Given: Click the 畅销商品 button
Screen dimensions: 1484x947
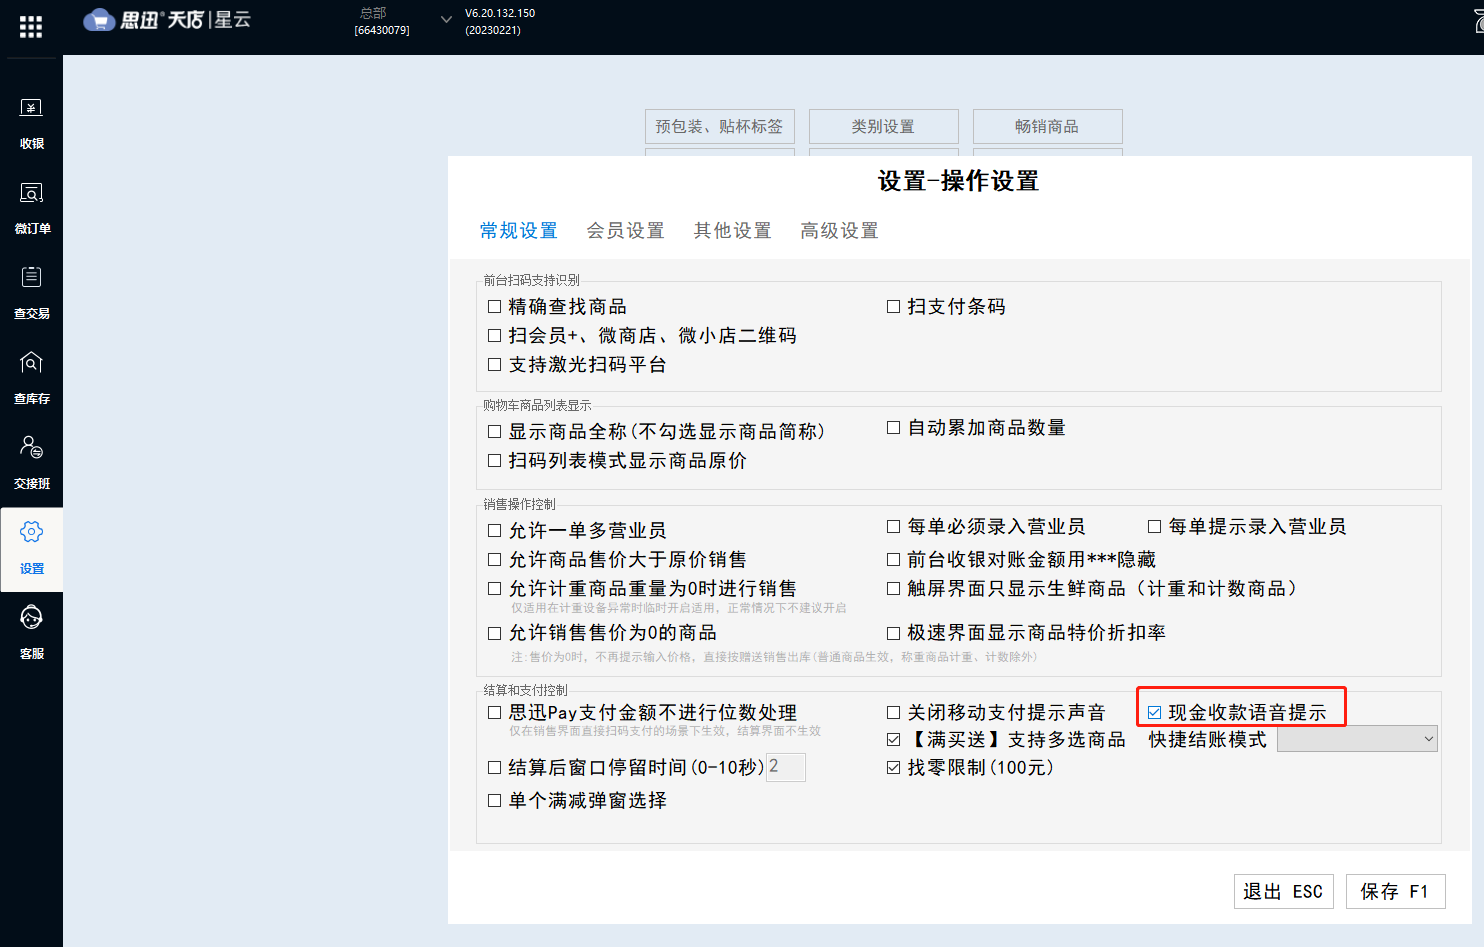Looking at the screenshot, I should click(x=1047, y=126).
